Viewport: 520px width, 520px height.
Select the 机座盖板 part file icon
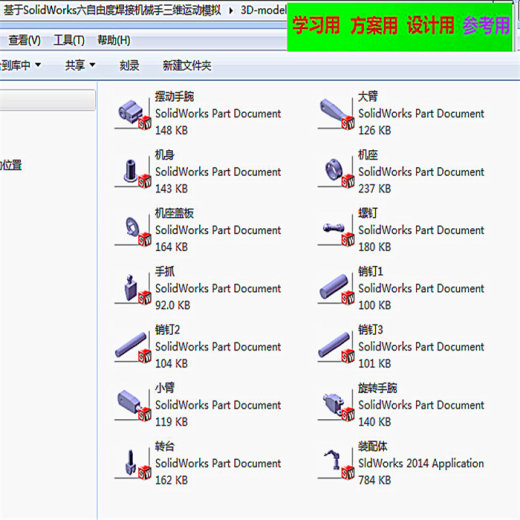coord(133,230)
